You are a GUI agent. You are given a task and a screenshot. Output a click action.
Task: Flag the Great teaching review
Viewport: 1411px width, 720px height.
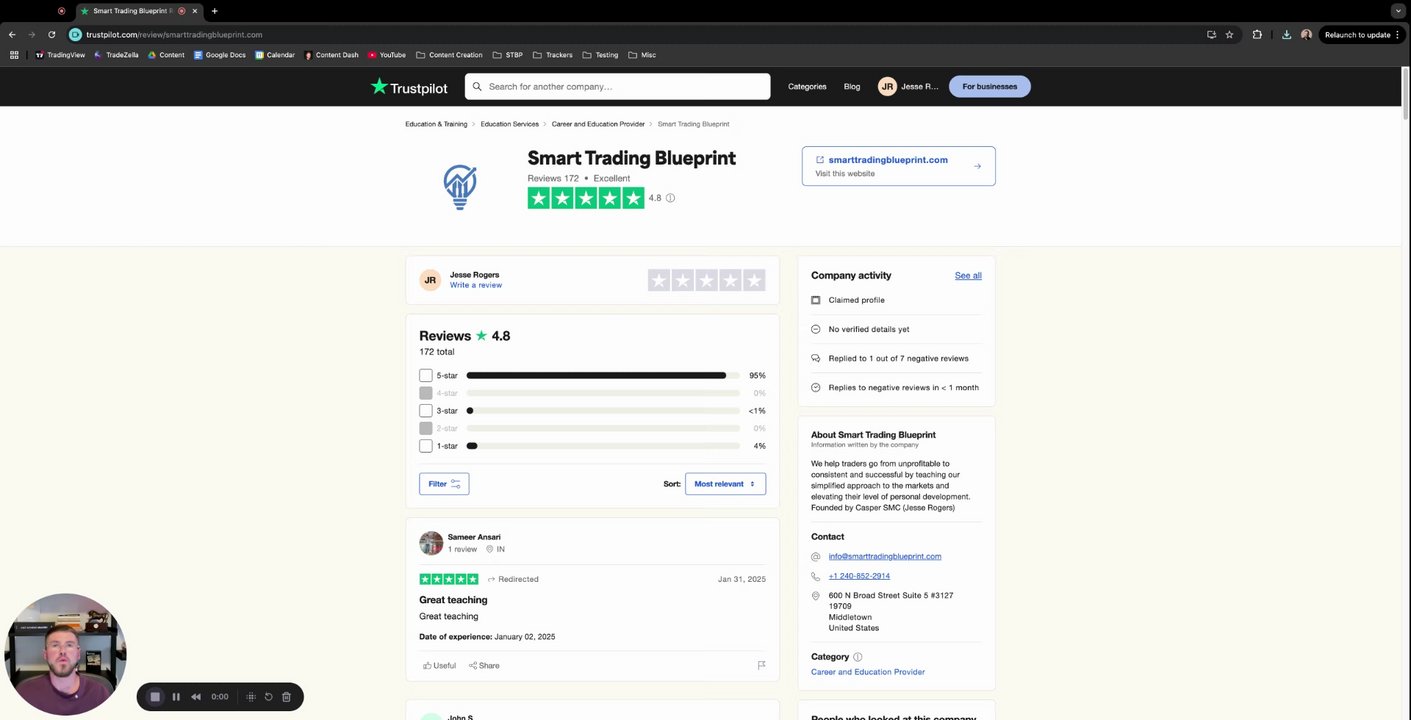pyautogui.click(x=761, y=665)
